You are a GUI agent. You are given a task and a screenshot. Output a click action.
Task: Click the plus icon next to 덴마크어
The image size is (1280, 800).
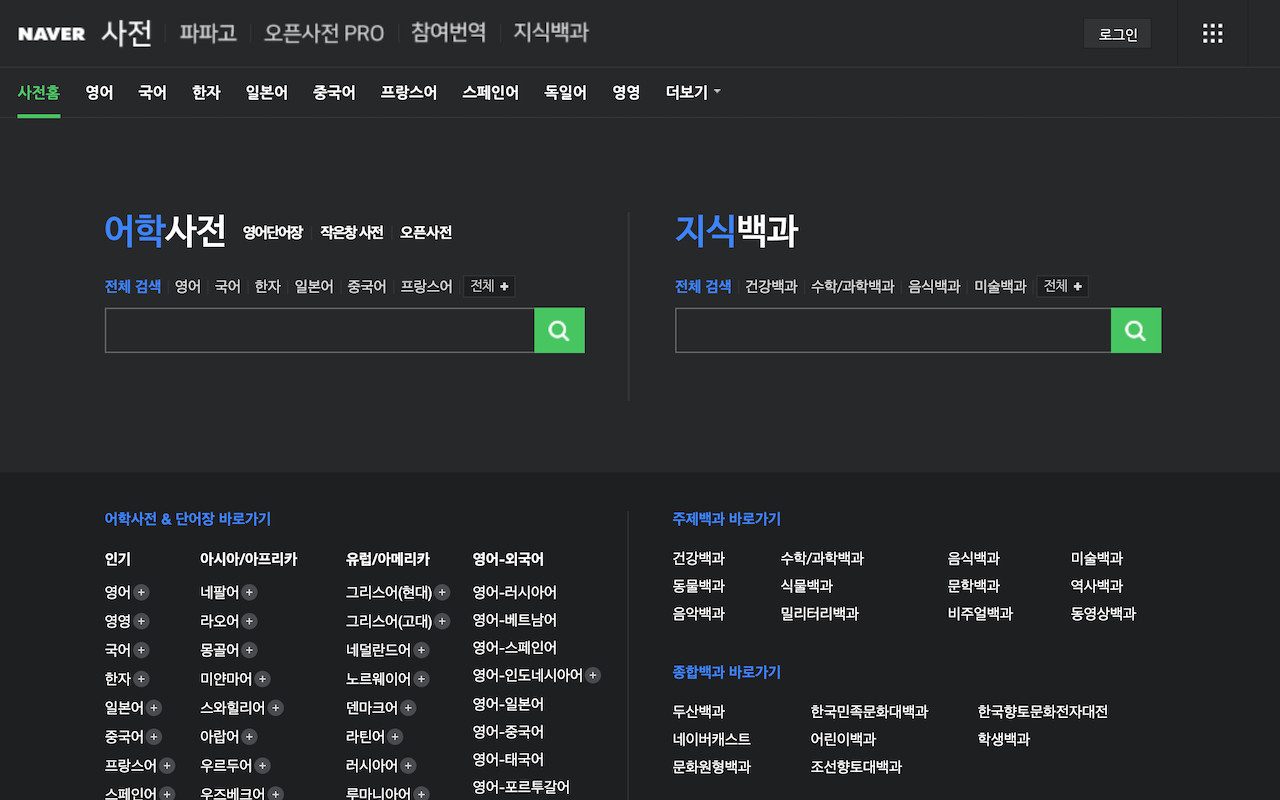[409, 708]
